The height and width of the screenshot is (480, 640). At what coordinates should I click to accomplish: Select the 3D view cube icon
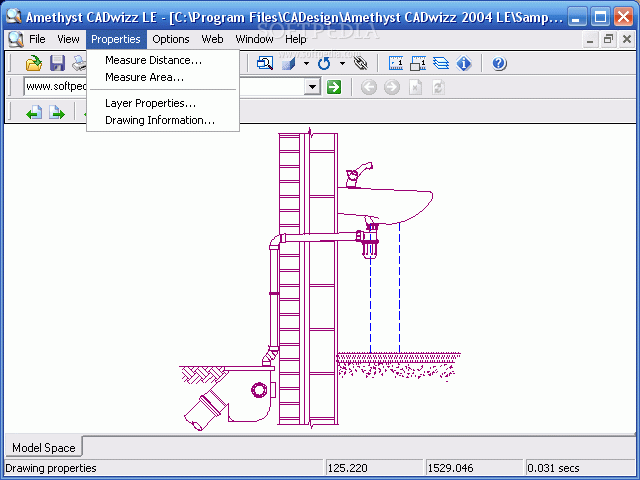[x=289, y=63]
